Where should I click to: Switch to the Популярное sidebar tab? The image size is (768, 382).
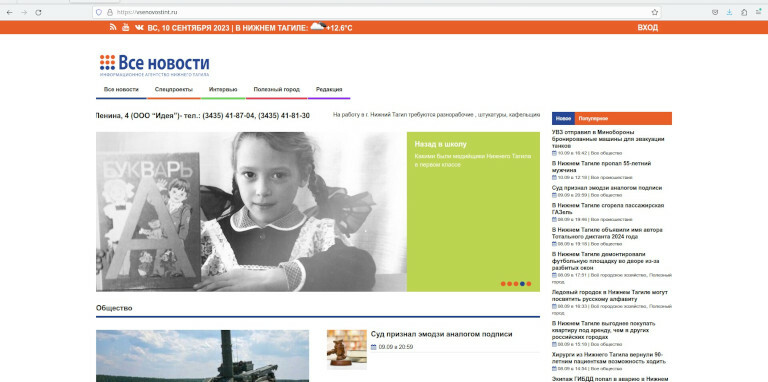coord(593,119)
